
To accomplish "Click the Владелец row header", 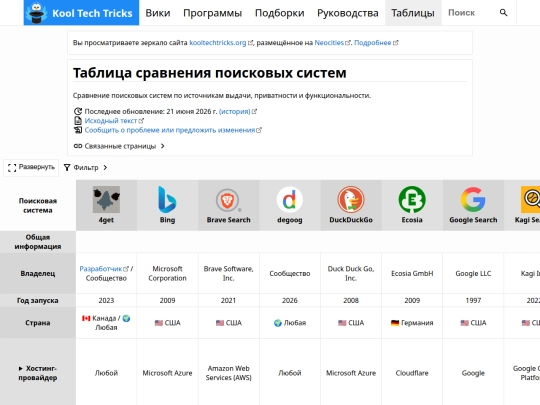I will coord(38,273).
